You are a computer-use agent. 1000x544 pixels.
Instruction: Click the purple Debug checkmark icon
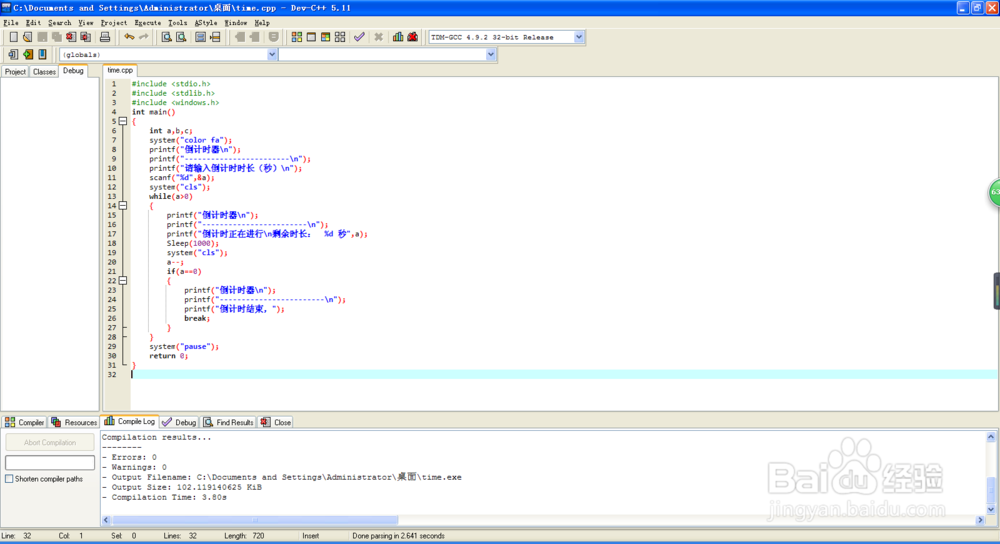[359, 37]
